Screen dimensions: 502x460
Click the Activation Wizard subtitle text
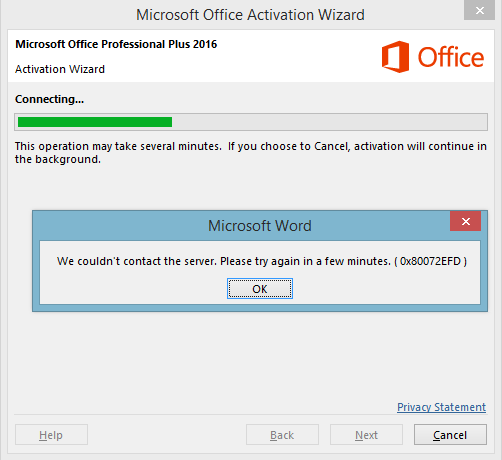point(60,69)
